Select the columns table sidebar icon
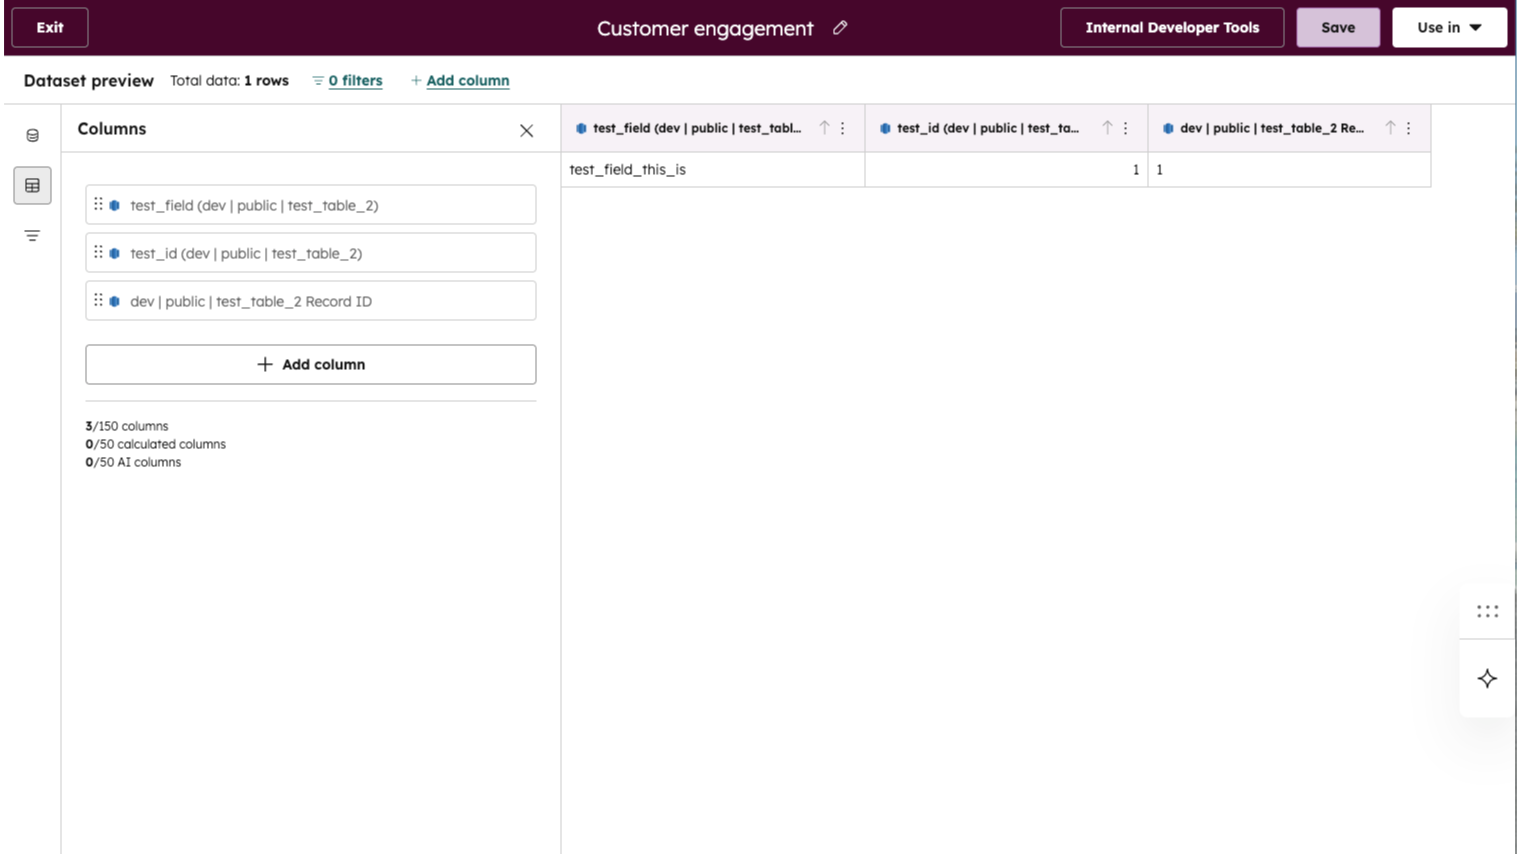The width and height of the screenshot is (1518, 854). click(x=32, y=185)
